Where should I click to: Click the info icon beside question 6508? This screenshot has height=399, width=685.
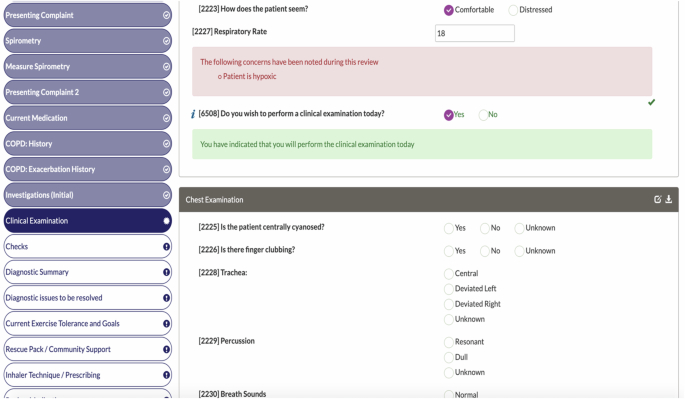tap(193, 114)
